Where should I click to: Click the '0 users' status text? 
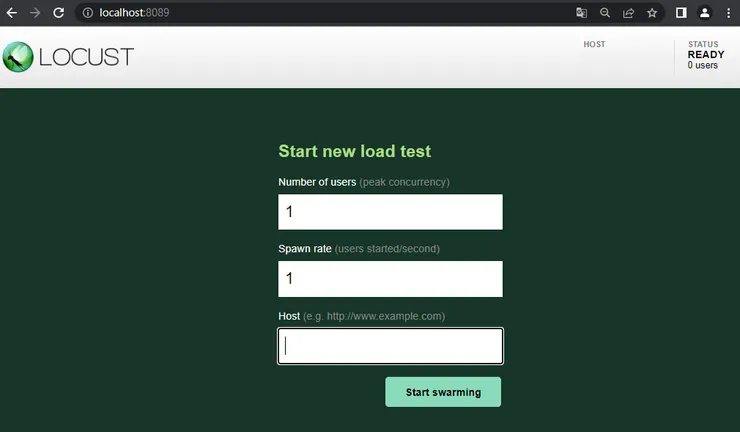click(x=703, y=66)
